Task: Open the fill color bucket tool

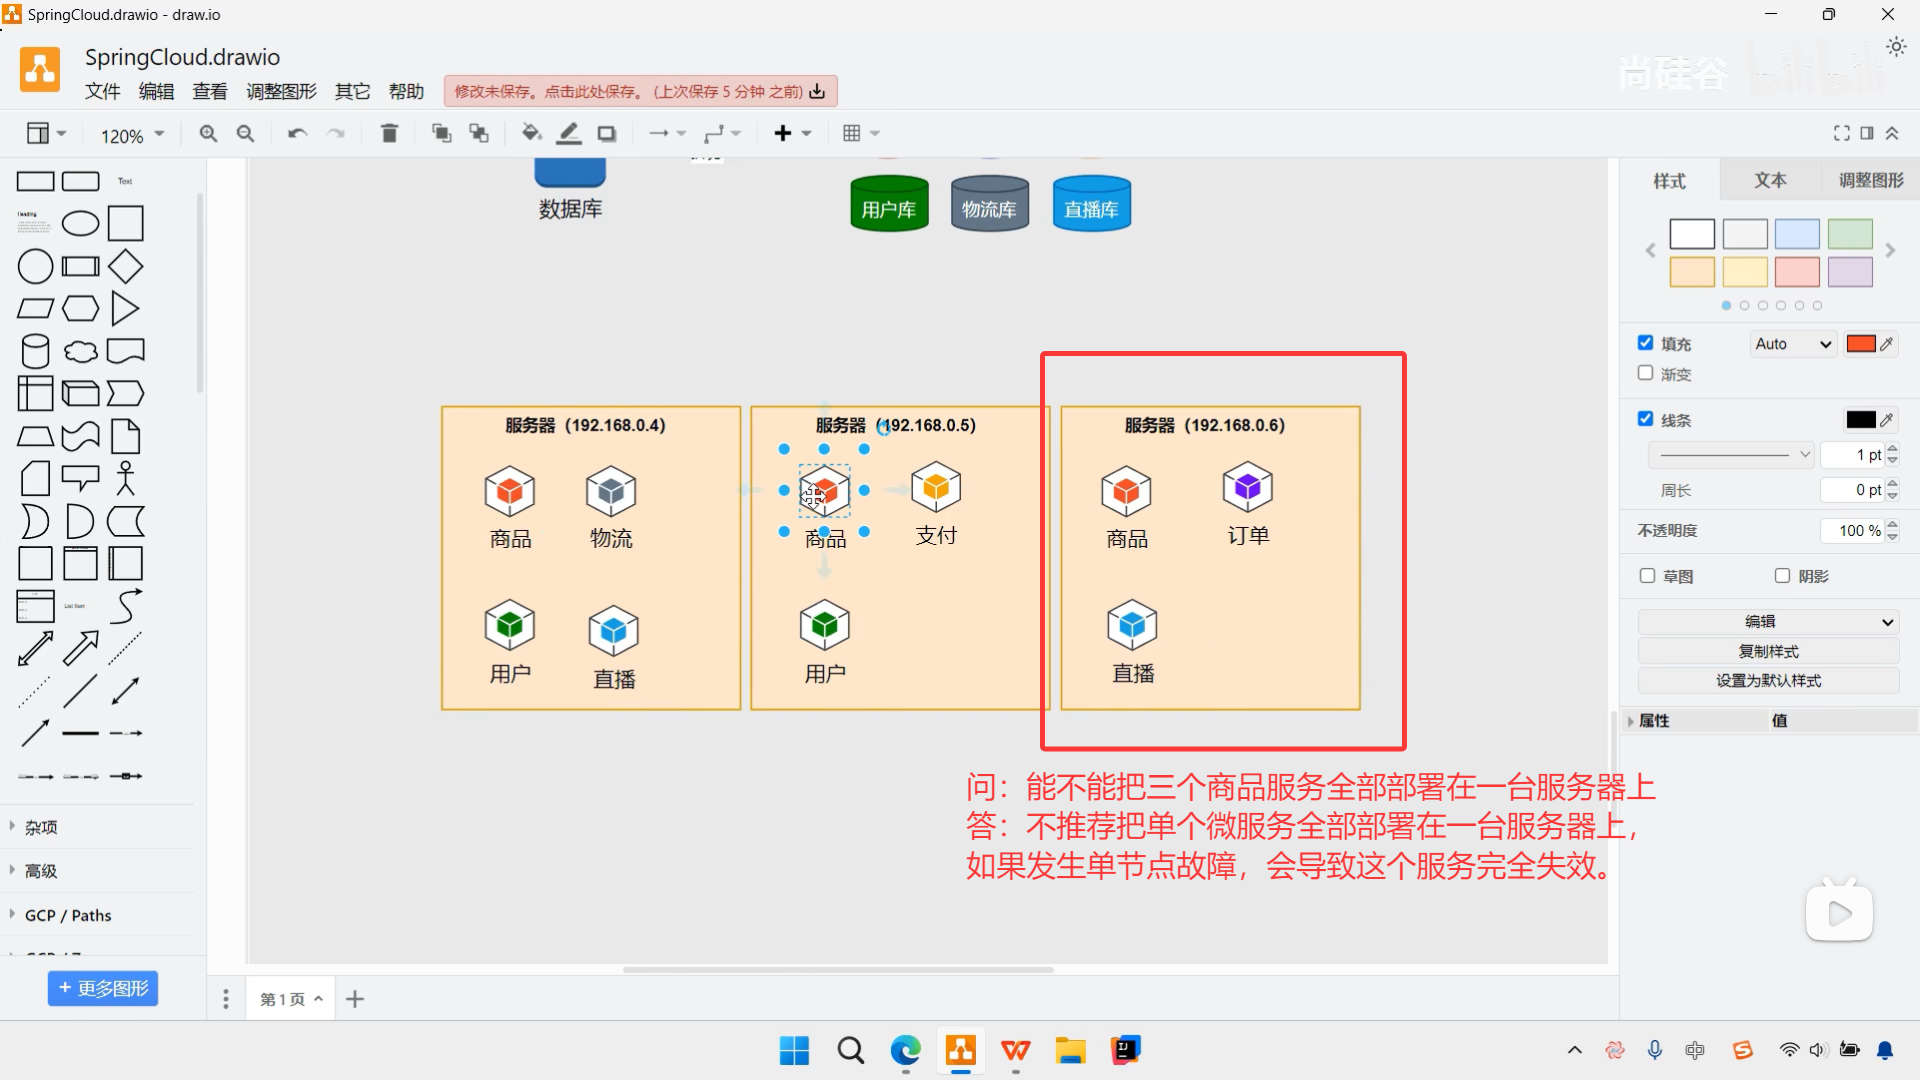Action: [531, 132]
